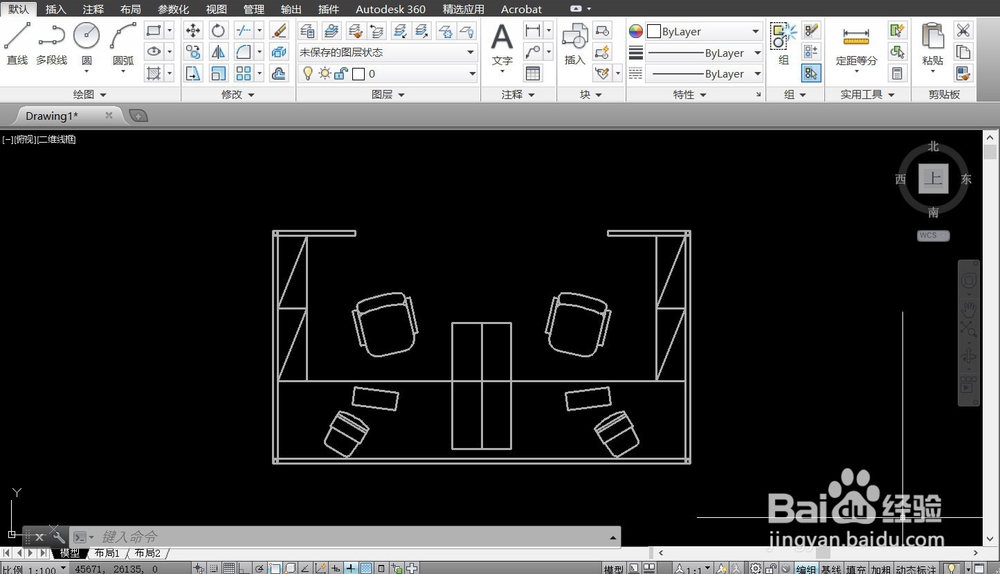Open the ByLayer lineweight dropdown

coord(704,53)
